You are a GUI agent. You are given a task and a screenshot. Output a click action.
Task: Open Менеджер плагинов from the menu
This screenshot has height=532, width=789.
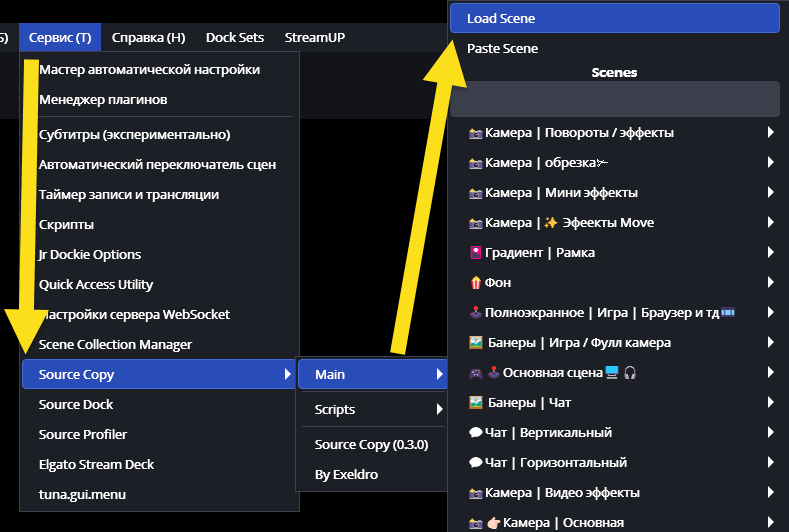102,99
